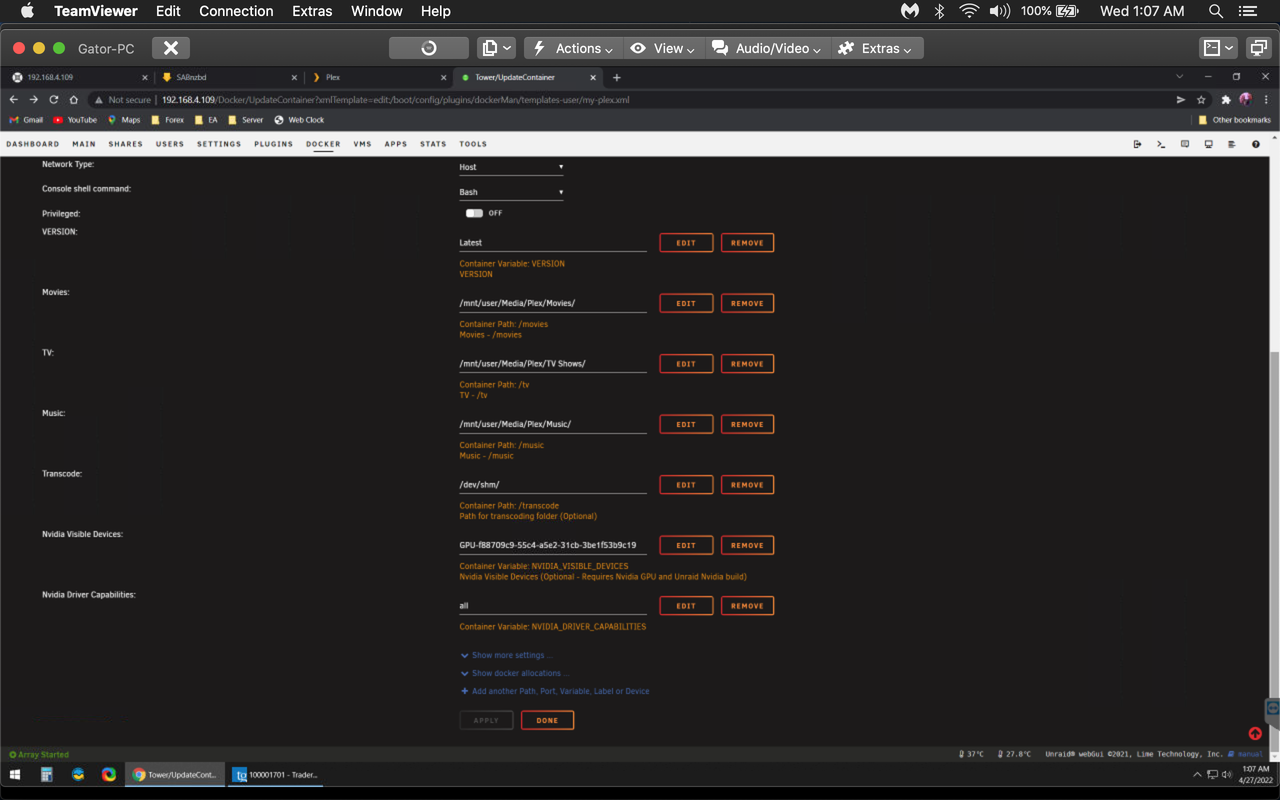This screenshot has width=1280, height=800.
Task: Click the session reload toggle in TeamViewer toolbar
Action: (x=428, y=47)
